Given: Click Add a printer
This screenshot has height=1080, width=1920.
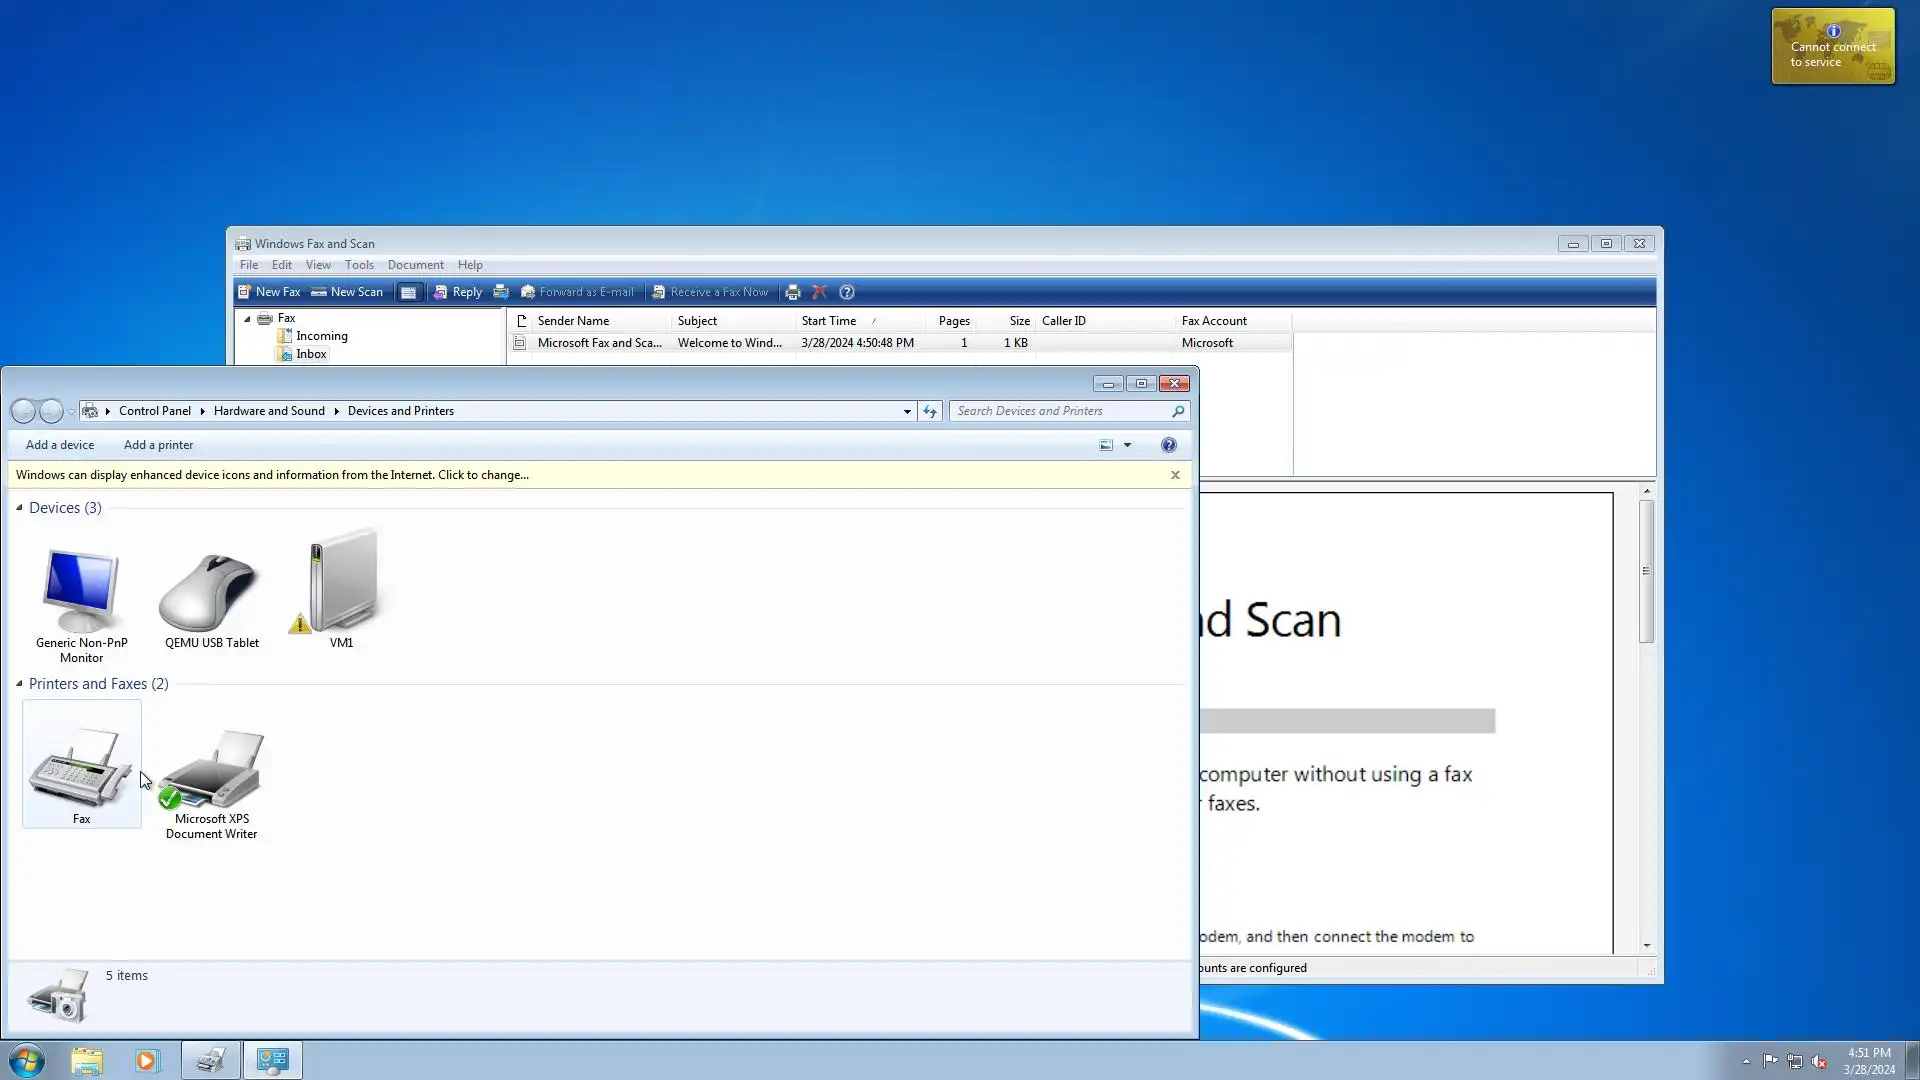Looking at the screenshot, I should 158,445.
